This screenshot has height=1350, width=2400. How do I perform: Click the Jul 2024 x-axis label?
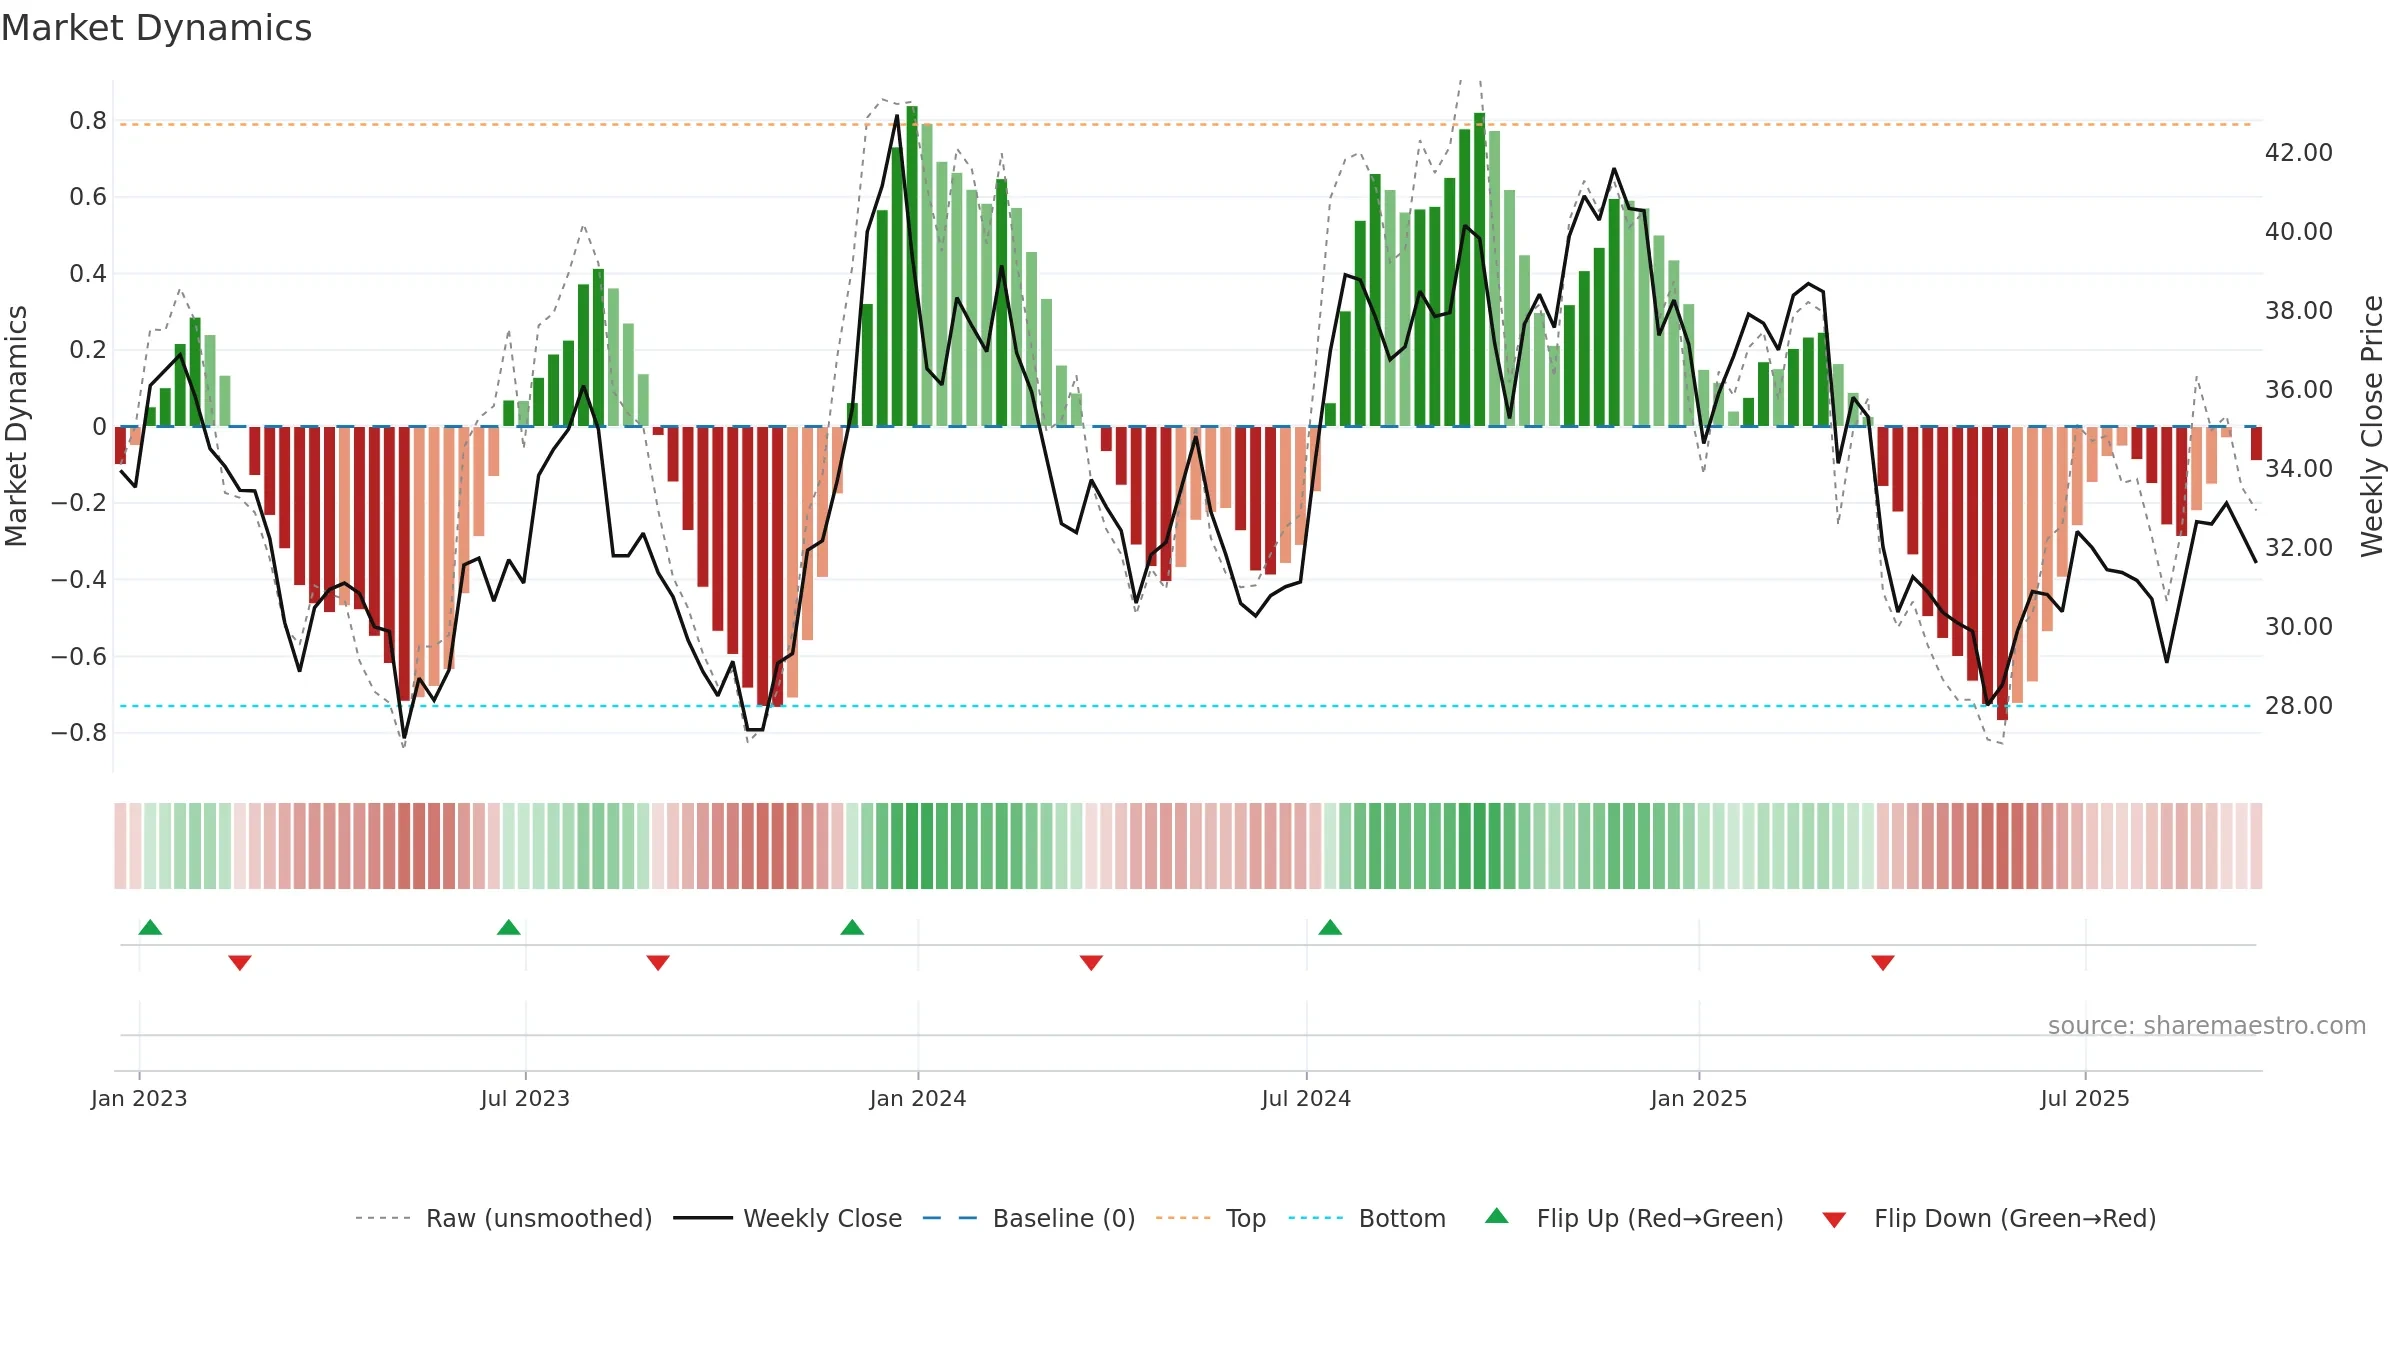point(1306,1098)
